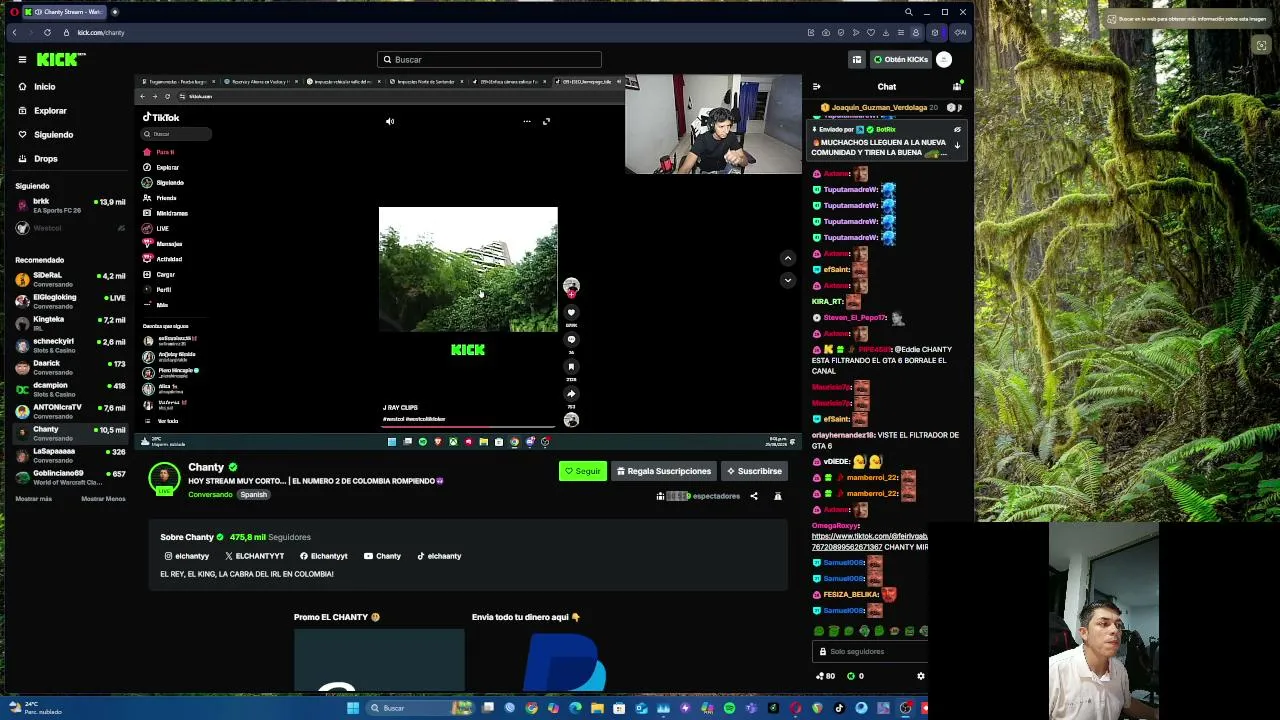Click the browser heart favorites icon
The image size is (1280, 720).
870,33
